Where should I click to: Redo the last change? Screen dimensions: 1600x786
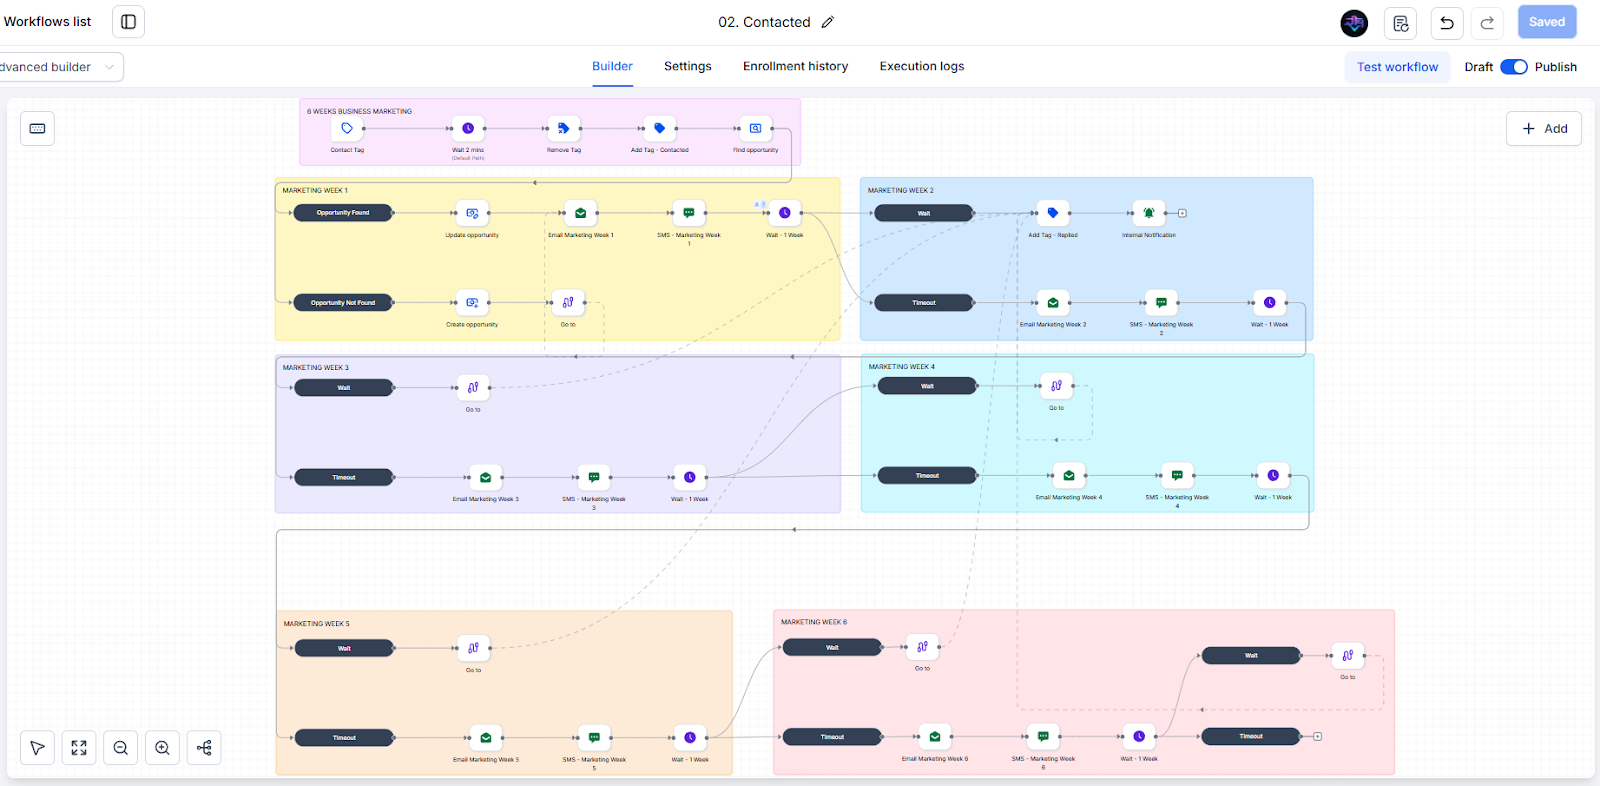pos(1487,23)
